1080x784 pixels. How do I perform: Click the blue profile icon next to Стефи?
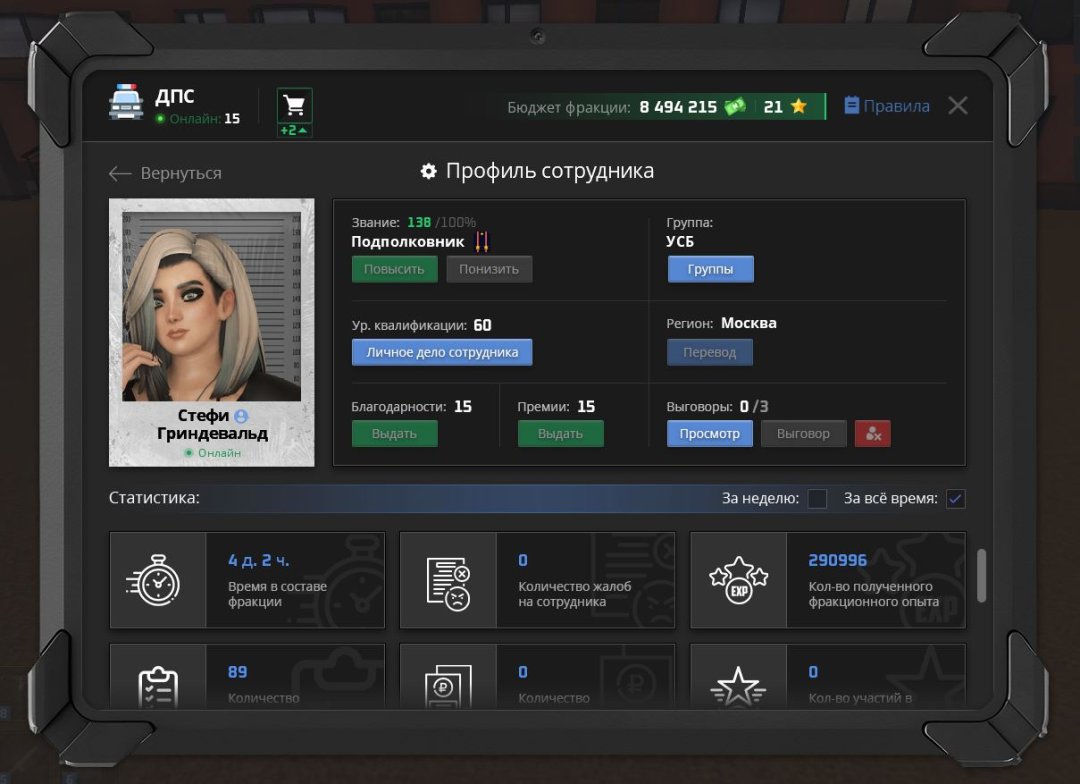[x=241, y=416]
